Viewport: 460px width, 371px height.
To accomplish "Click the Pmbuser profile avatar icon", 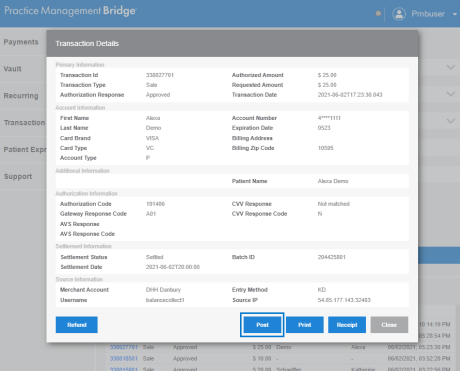I will [399, 14].
